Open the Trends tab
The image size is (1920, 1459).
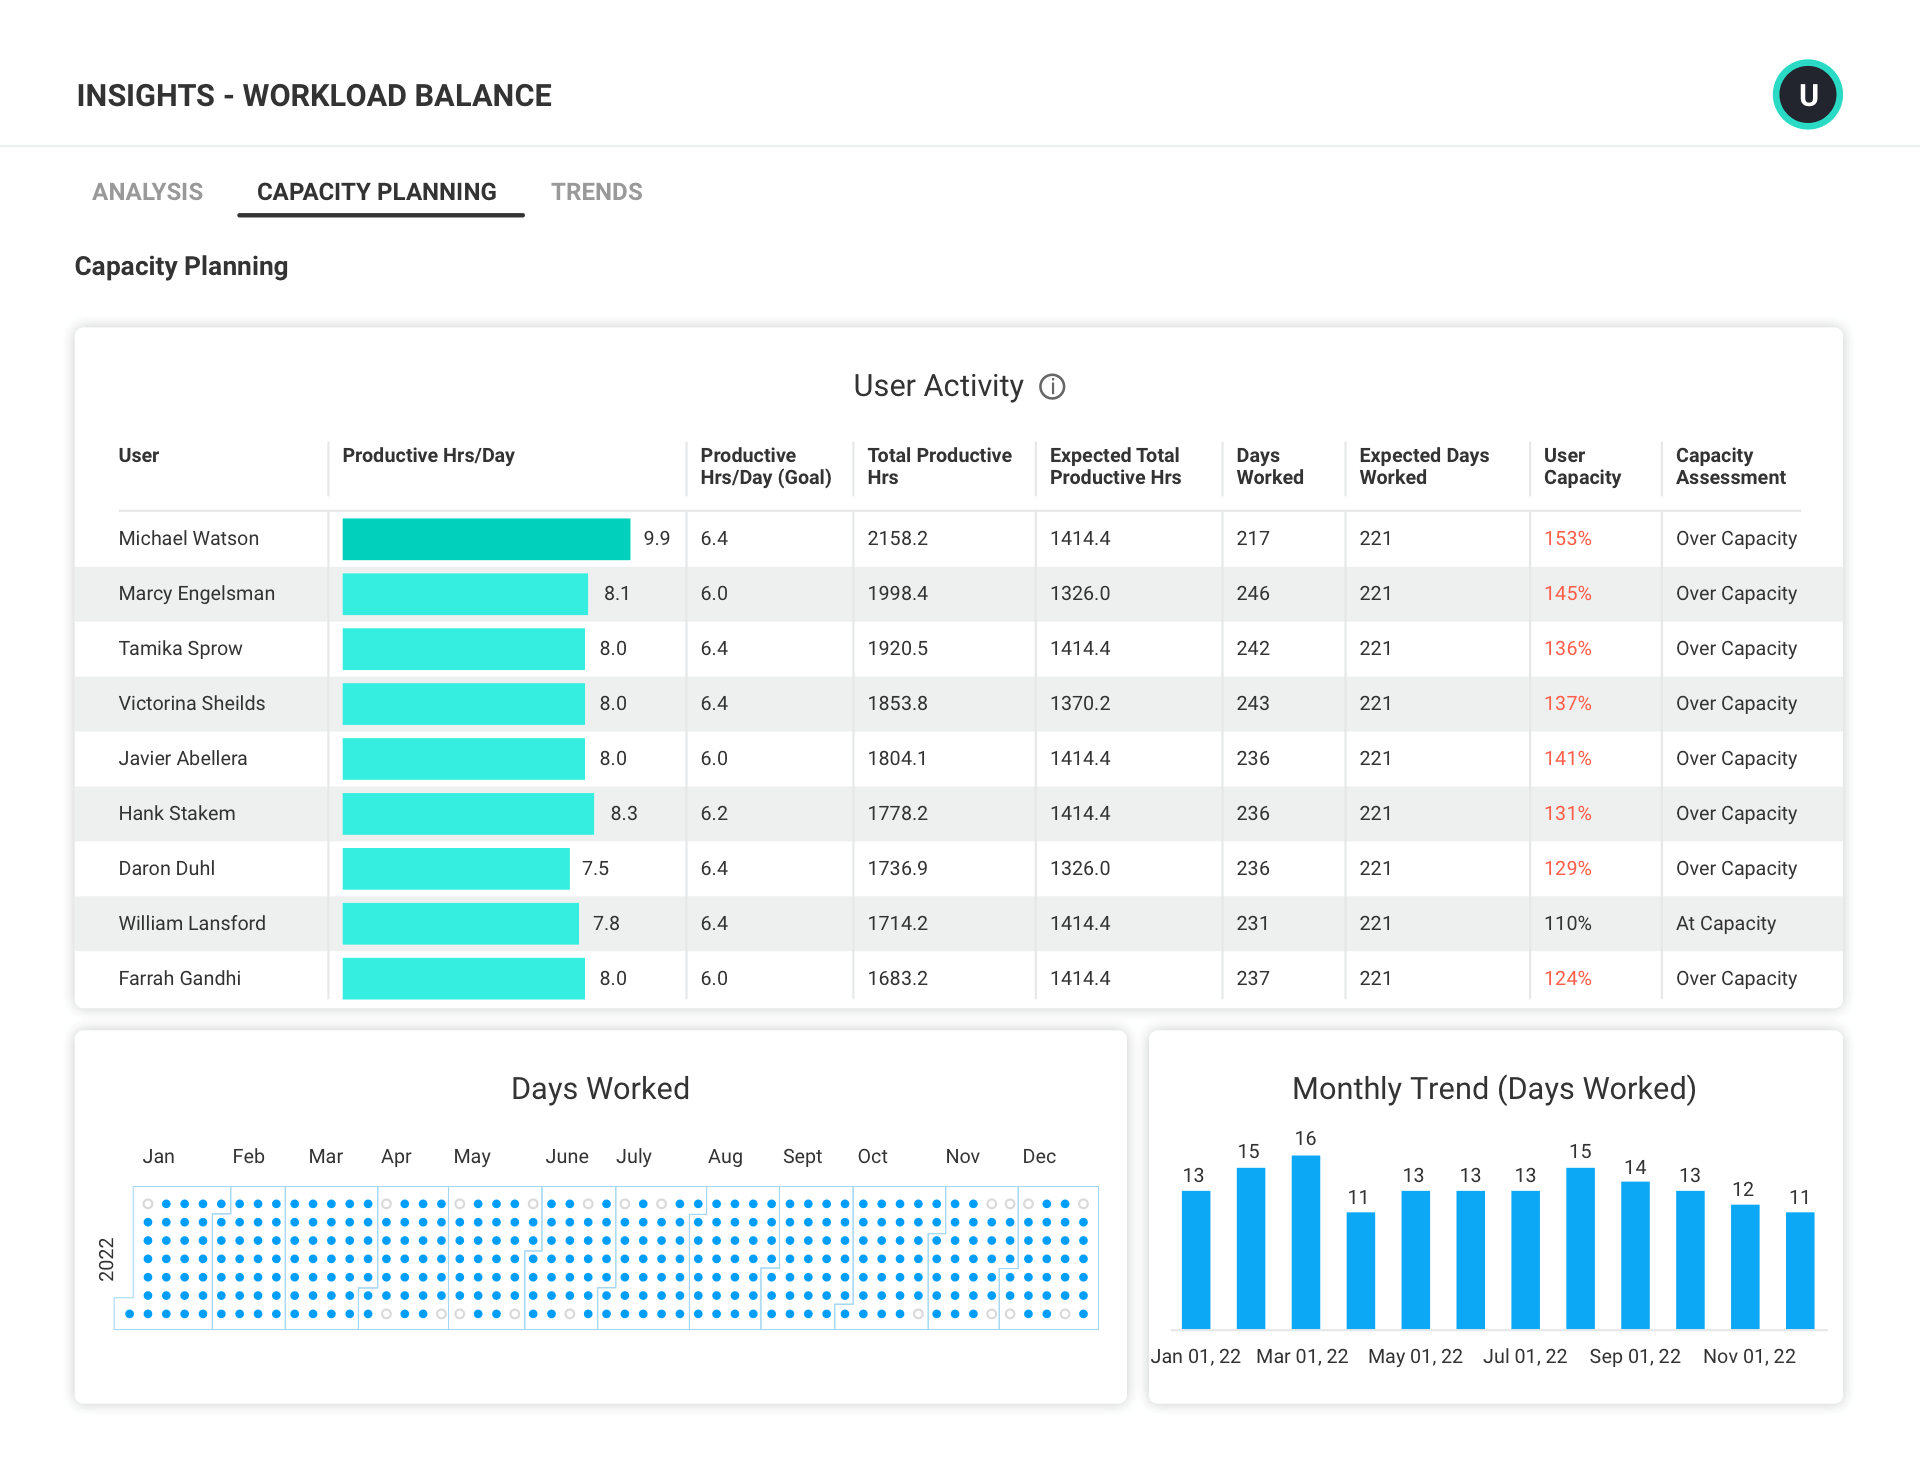596,191
